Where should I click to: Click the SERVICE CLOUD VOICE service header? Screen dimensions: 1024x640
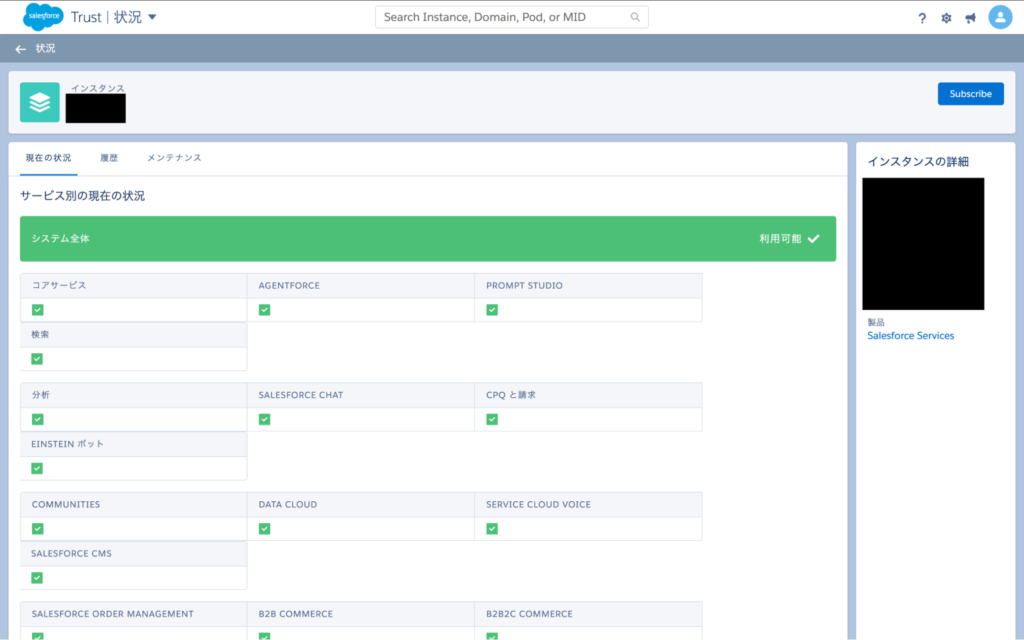click(588, 504)
